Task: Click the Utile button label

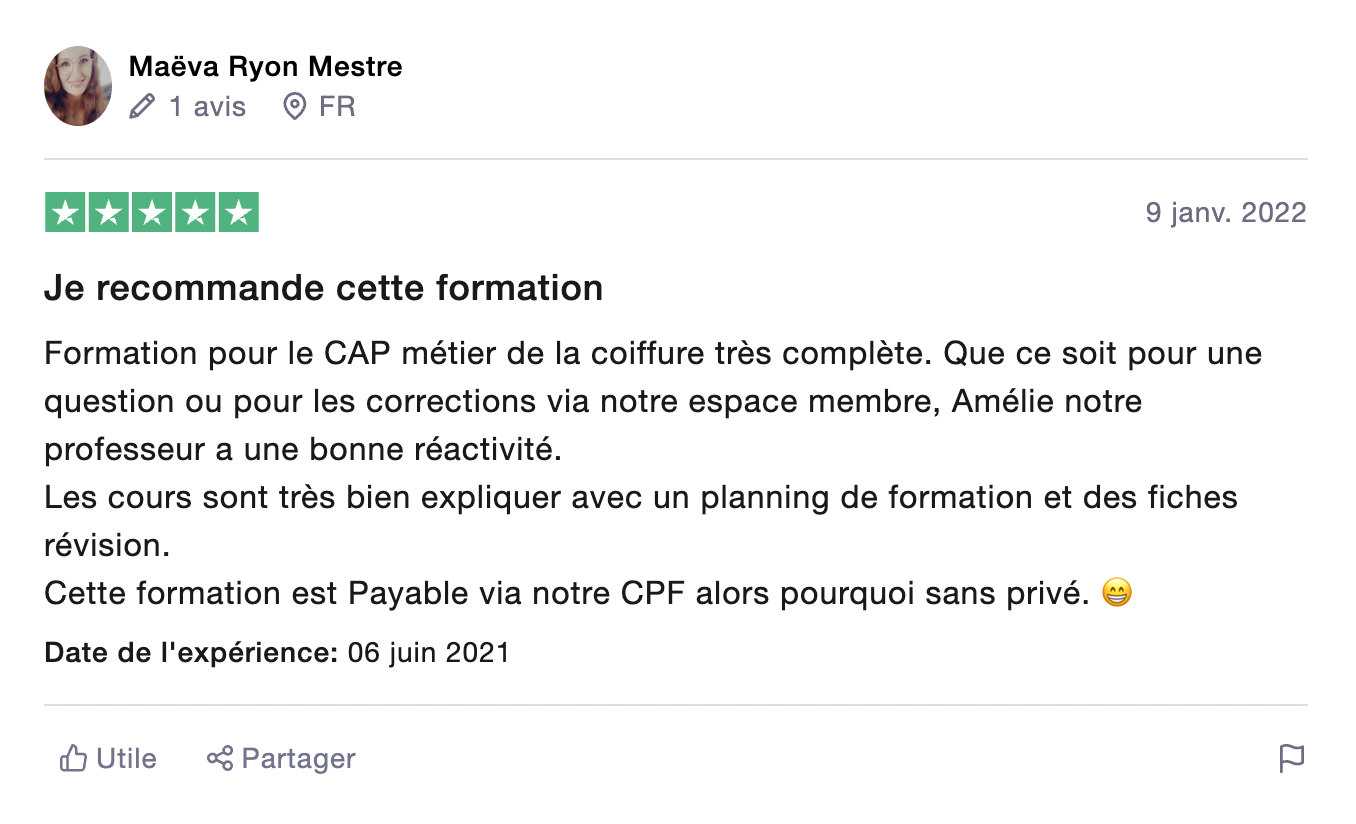Action: pos(126,759)
